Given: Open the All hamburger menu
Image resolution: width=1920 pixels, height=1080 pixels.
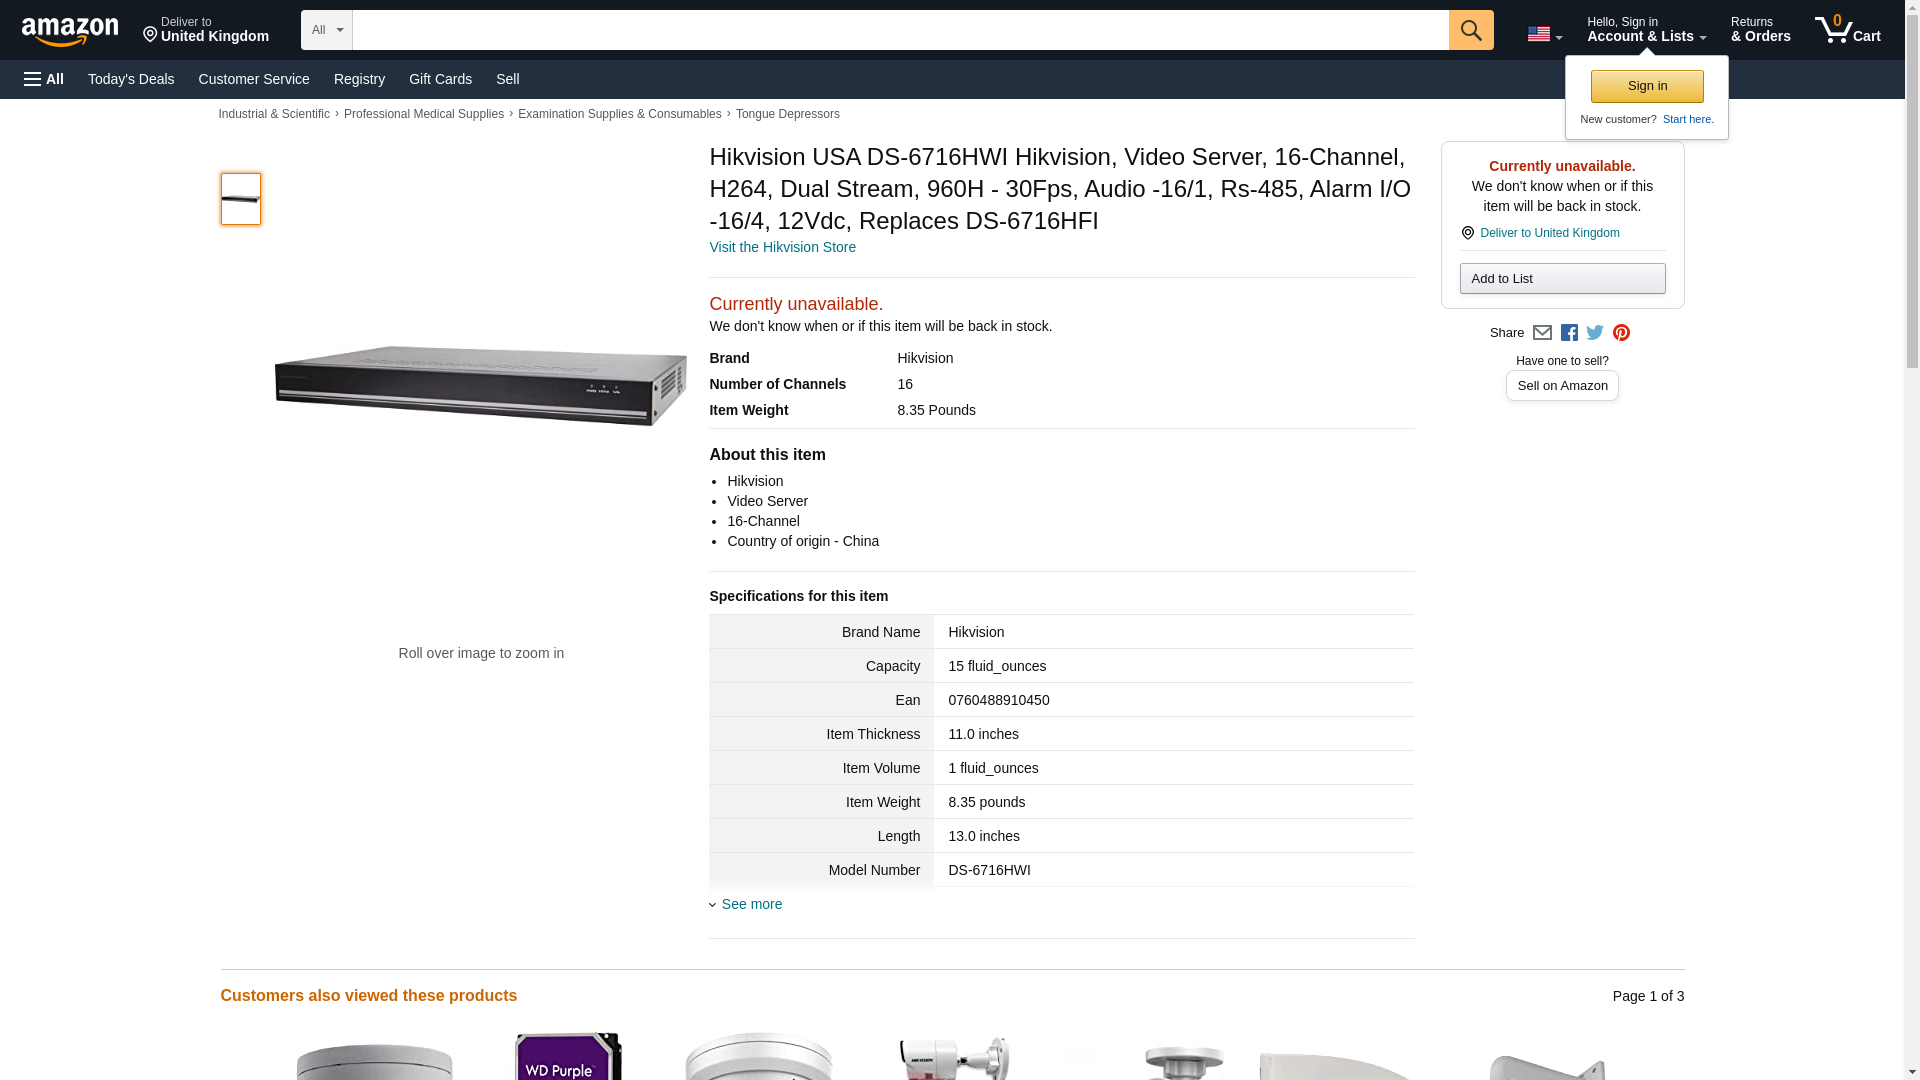Looking at the screenshot, I should coord(44,79).
